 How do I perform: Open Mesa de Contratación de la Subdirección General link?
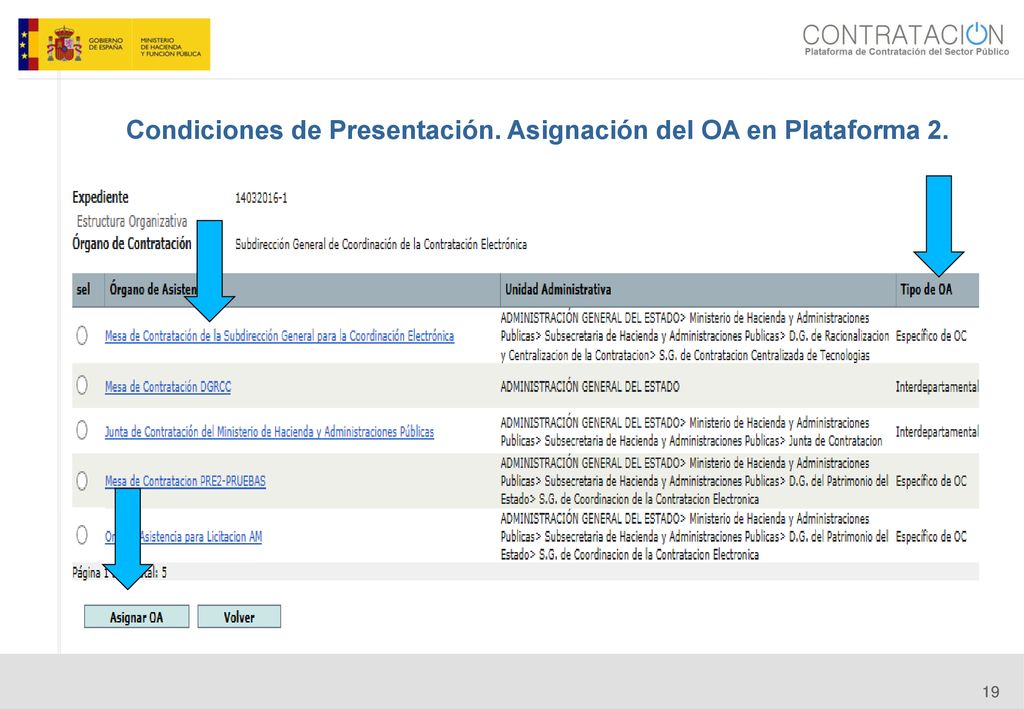pos(280,336)
